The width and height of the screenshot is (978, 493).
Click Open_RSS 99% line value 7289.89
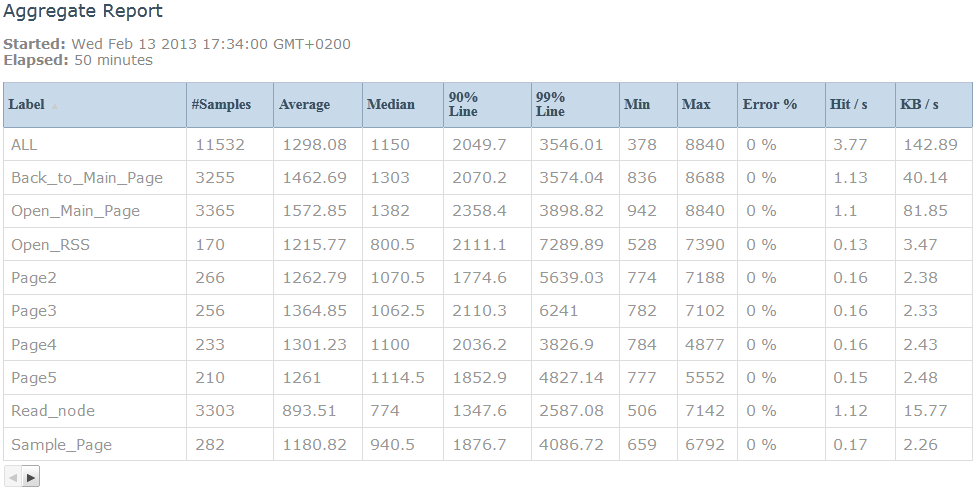(571, 245)
